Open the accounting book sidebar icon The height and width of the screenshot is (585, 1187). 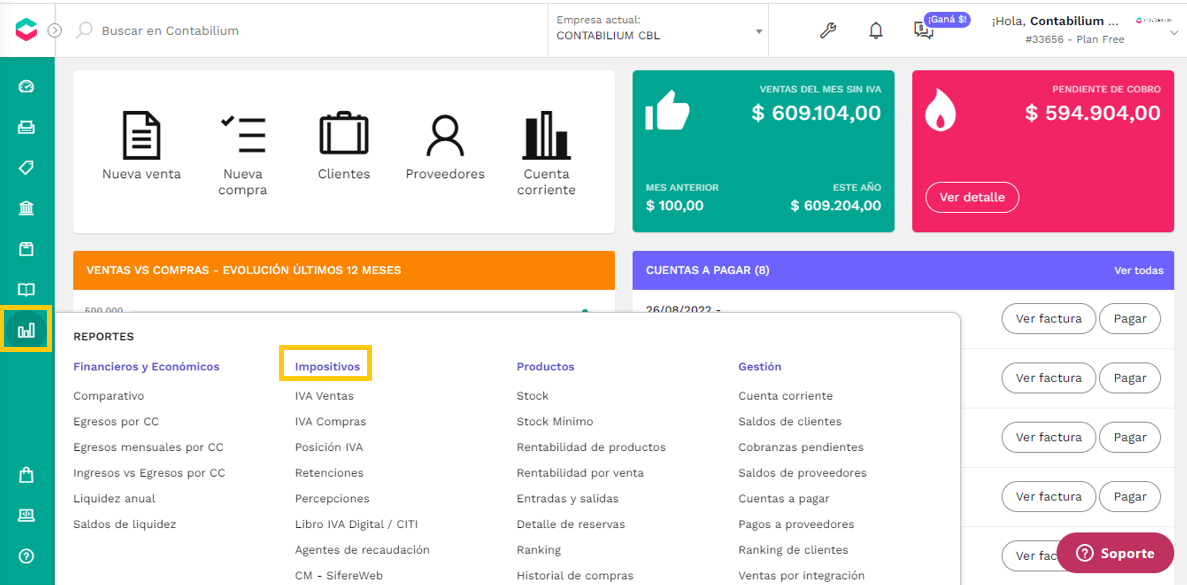[26, 289]
